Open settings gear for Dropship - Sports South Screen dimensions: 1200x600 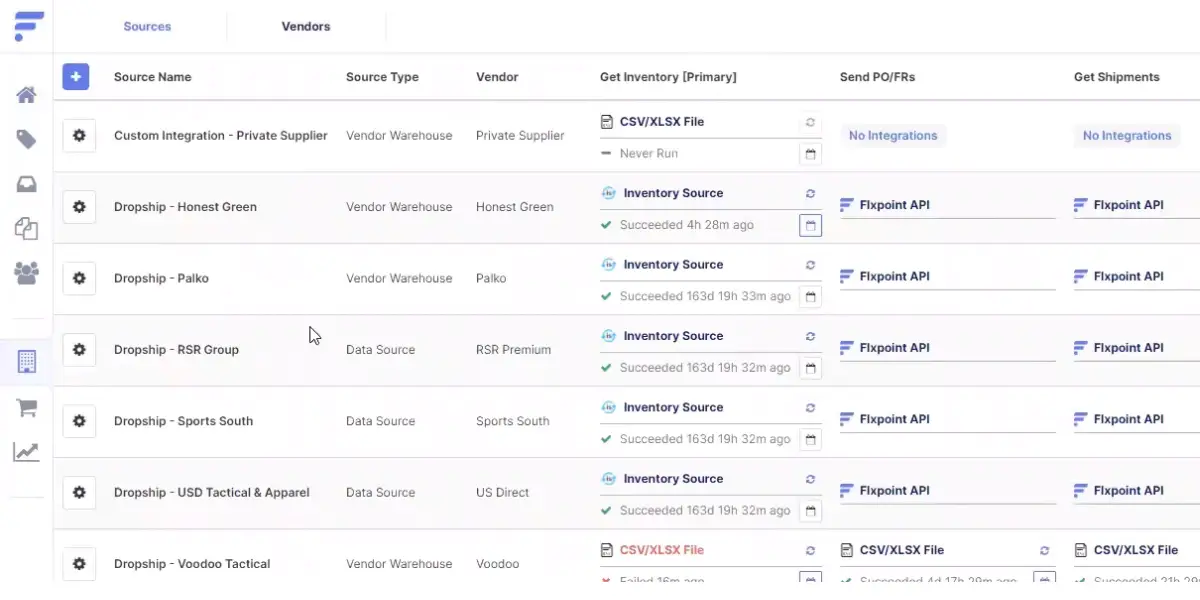(79, 421)
